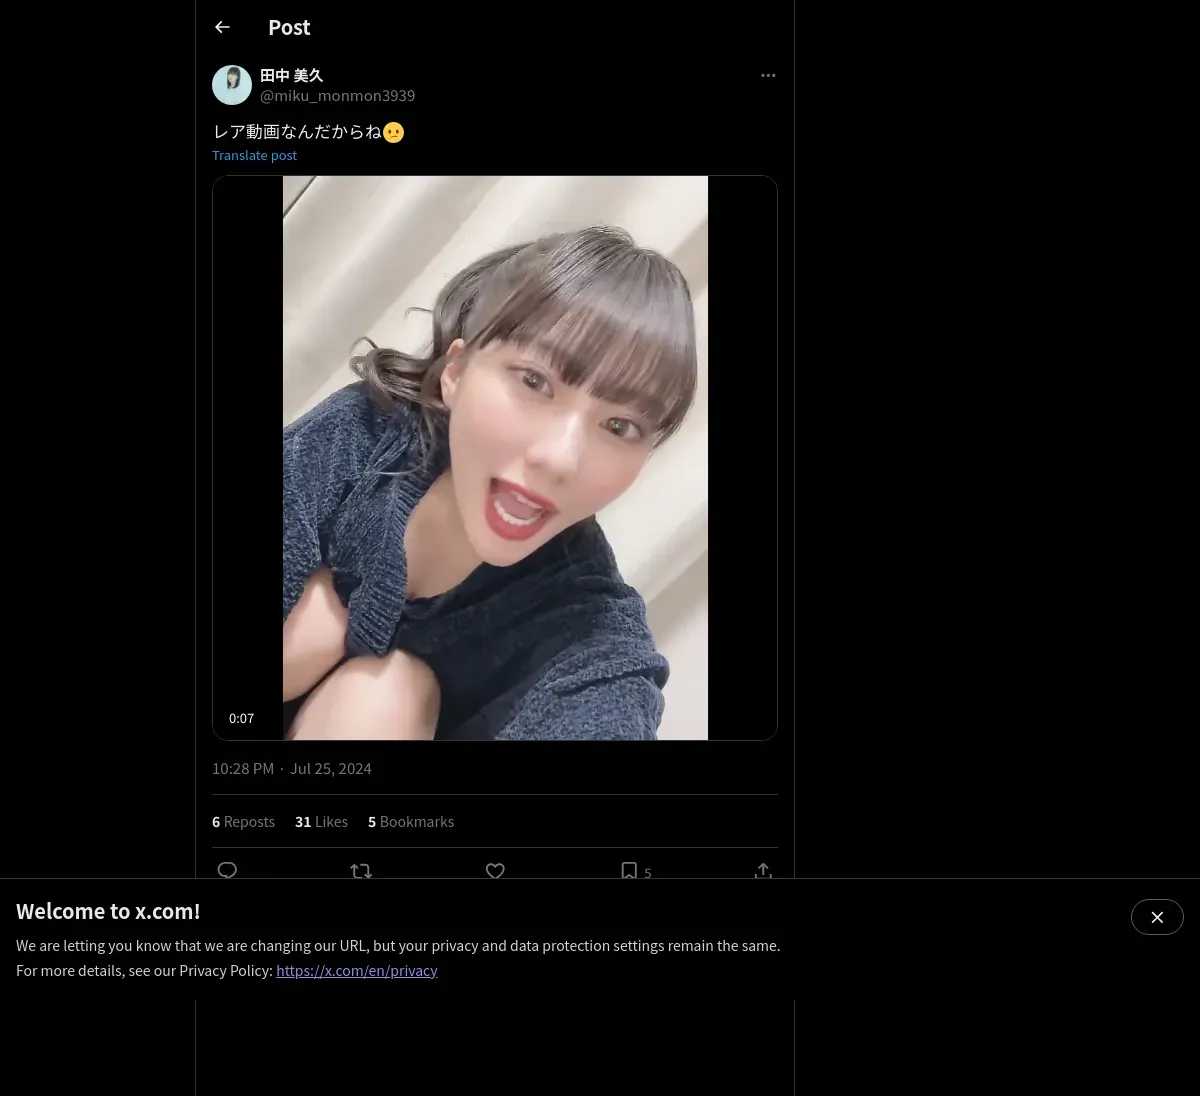This screenshot has width=1200, height=1096.
Task: Open the @miku_monmon3939 handle
Action: 337,95
